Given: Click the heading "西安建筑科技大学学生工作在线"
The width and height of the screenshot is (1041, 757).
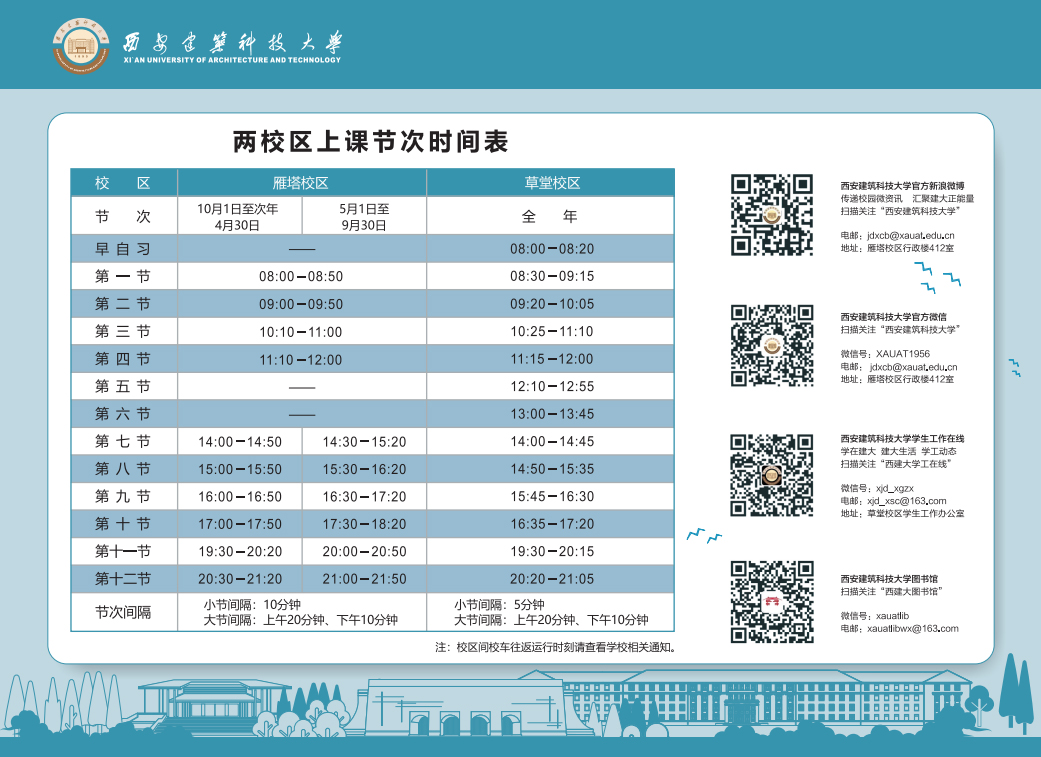Looking at the screenshot, I should (x=902, y=439).
